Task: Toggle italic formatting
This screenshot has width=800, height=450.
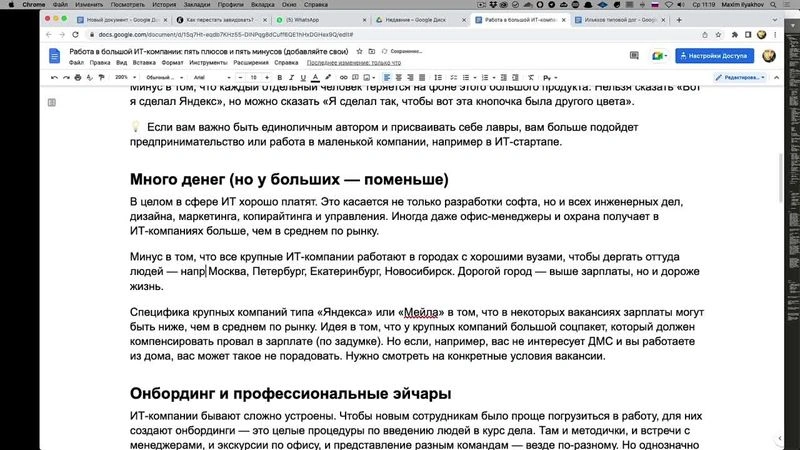Action: click(x=291, y=78)
